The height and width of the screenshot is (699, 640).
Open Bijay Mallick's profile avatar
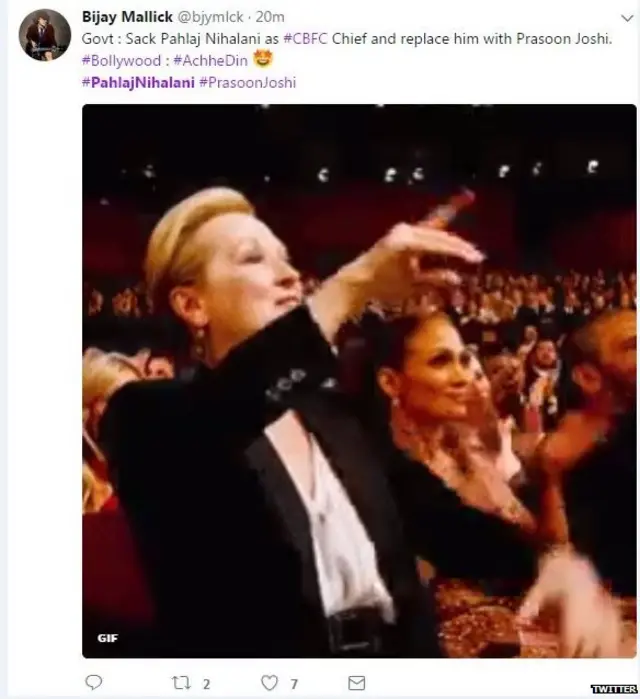(45, 35)
